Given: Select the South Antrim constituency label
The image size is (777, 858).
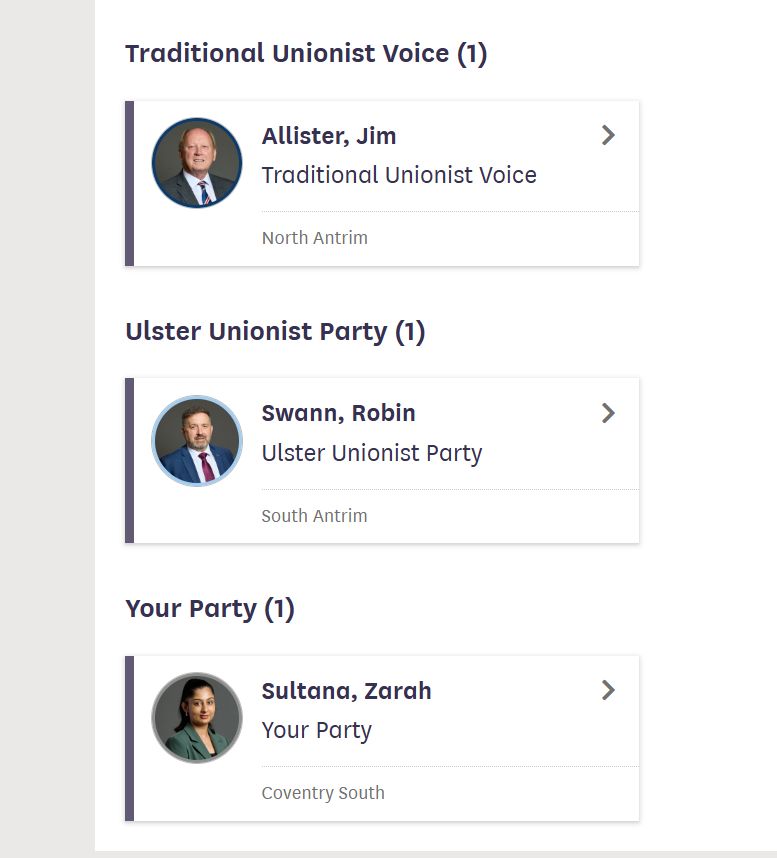Looking at the screenshot, I should (314, 516).
